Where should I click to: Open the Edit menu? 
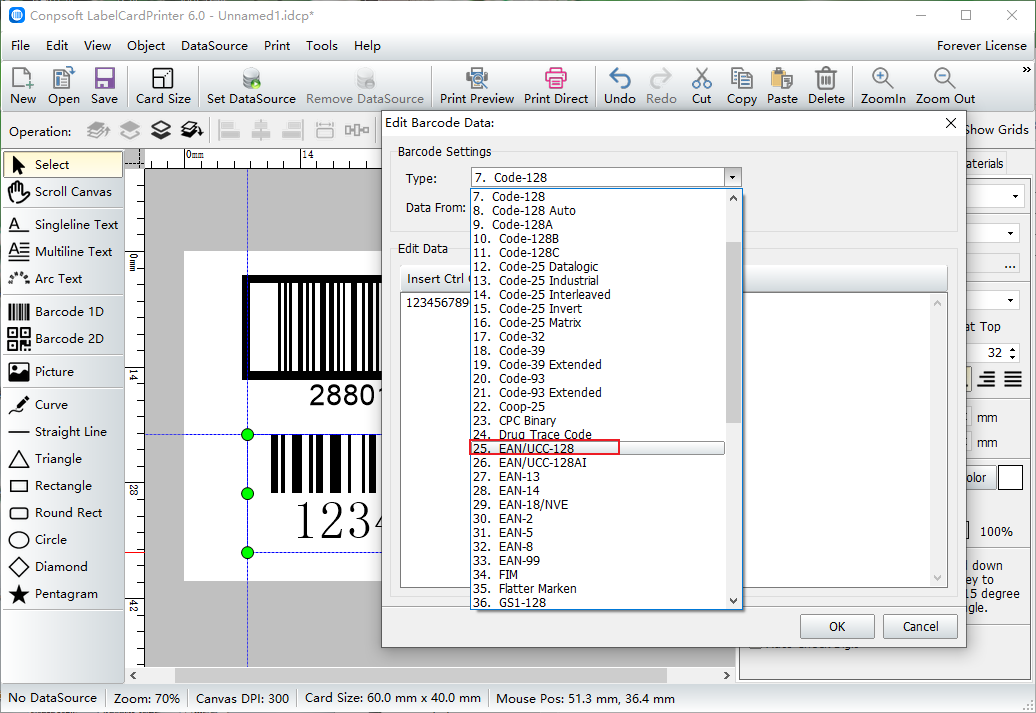pos(57,46)
